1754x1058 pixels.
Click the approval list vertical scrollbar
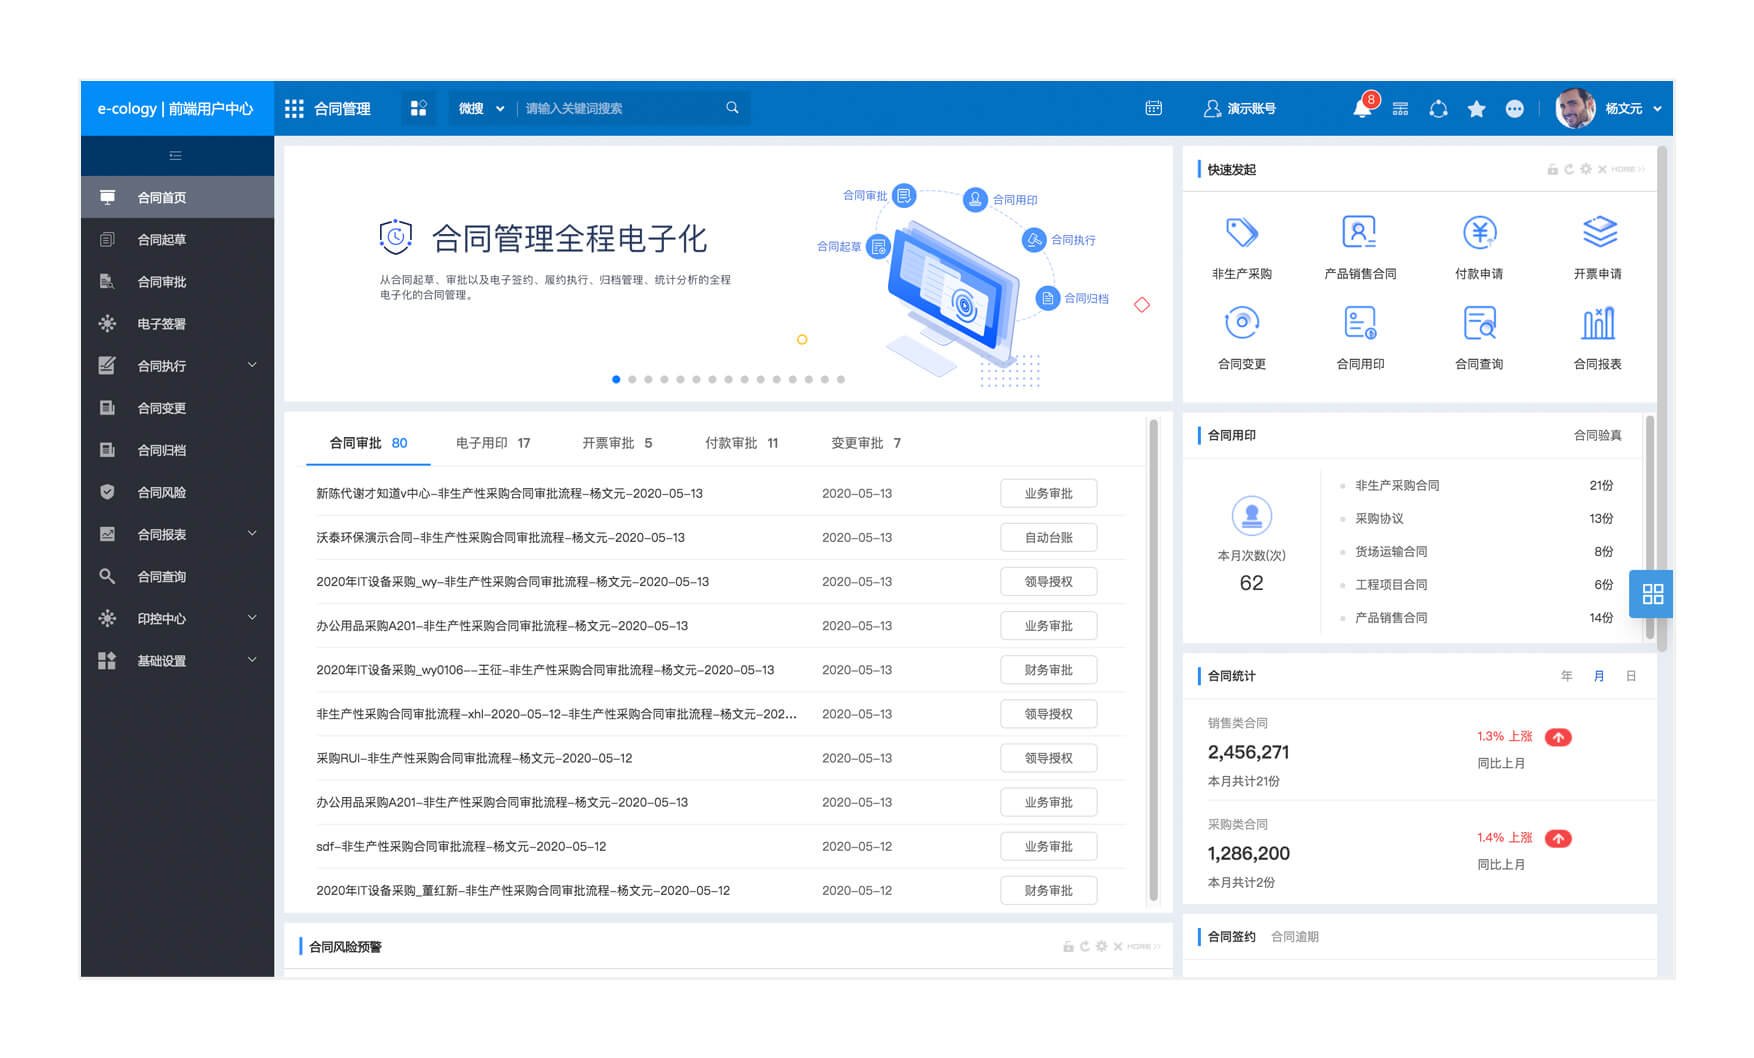(1153, 660)
